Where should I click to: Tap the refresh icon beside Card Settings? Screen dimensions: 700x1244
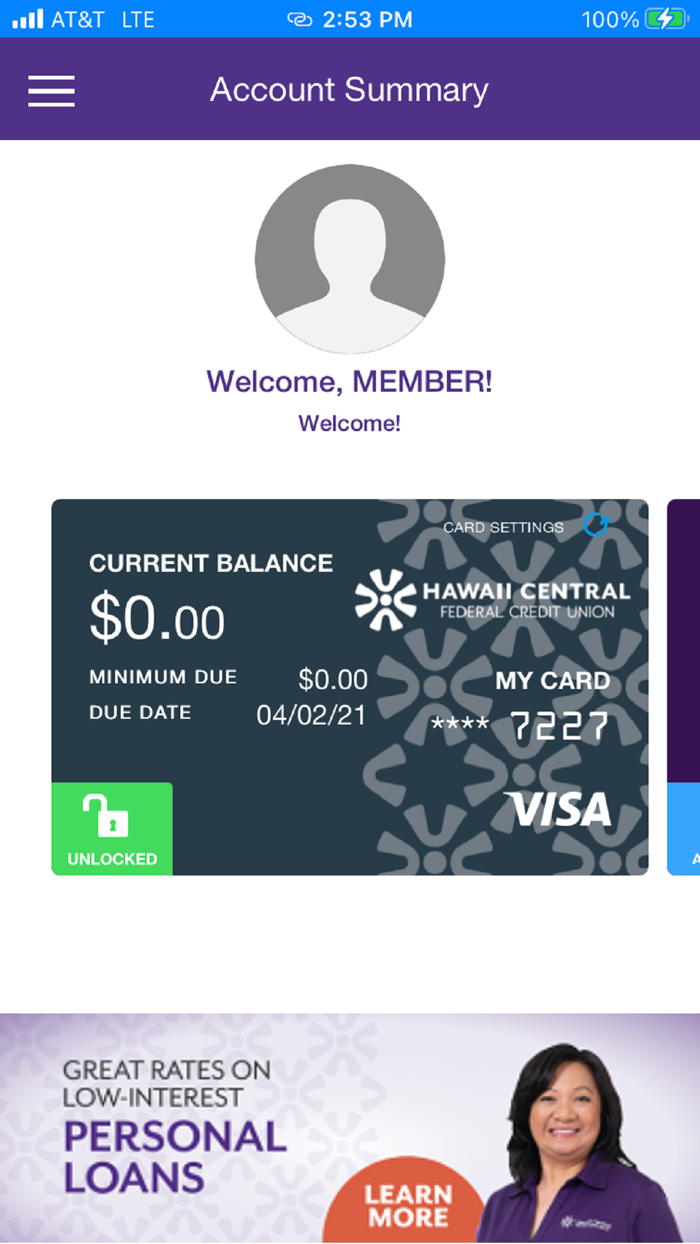597,523
